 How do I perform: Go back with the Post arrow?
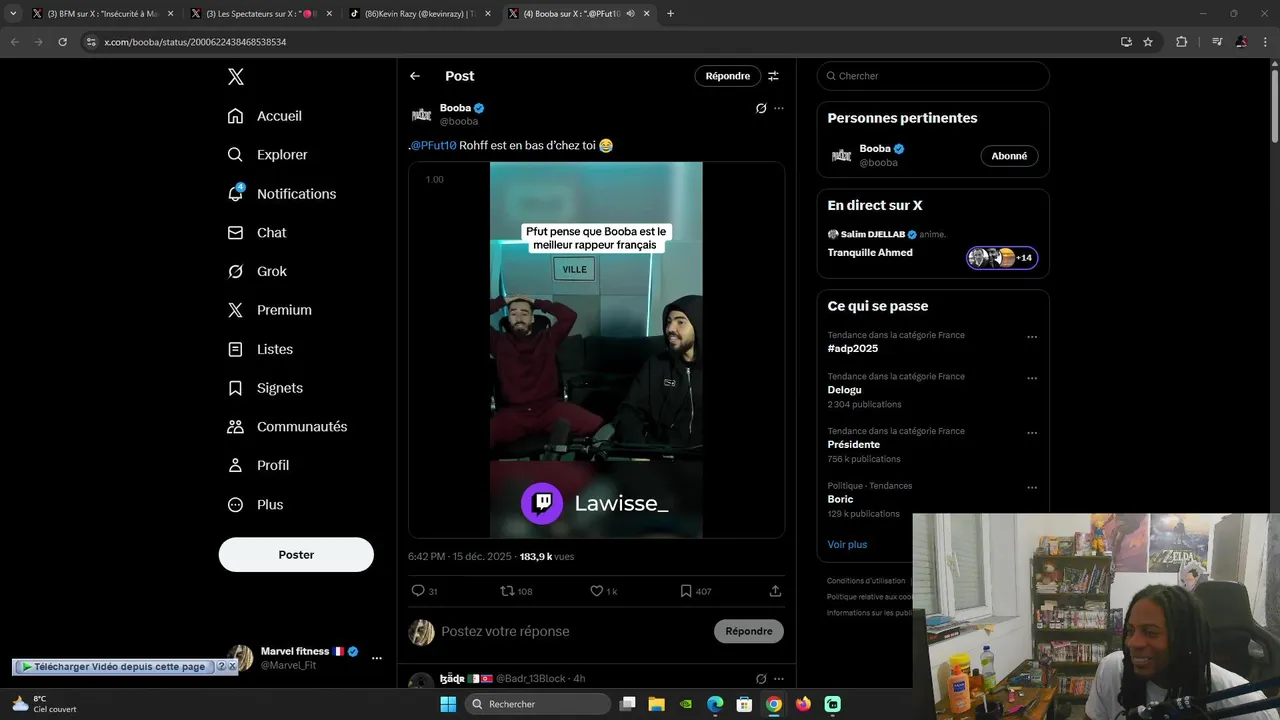click(x=415, y=76)
